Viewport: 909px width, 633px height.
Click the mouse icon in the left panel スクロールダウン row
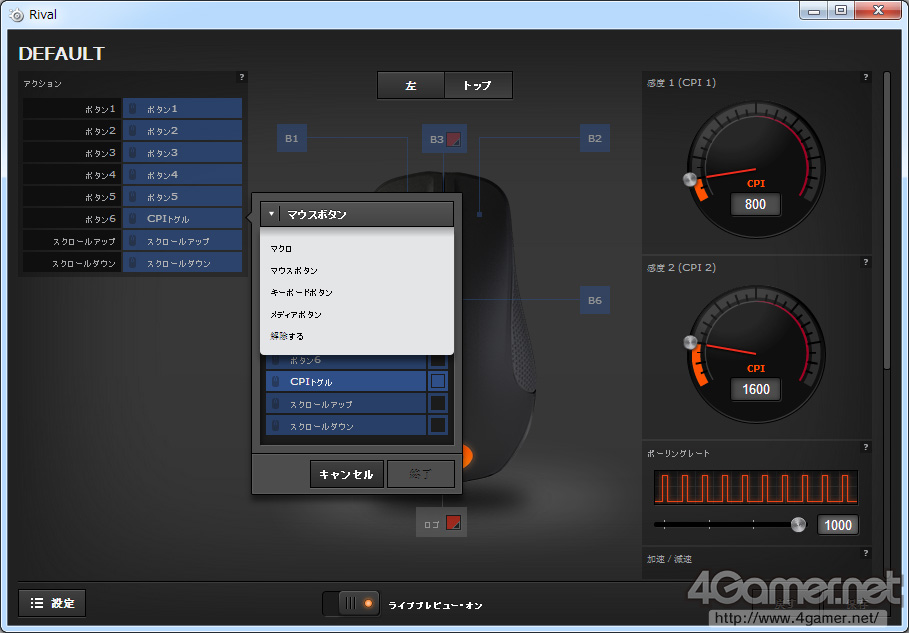click(x=133, y=263)
